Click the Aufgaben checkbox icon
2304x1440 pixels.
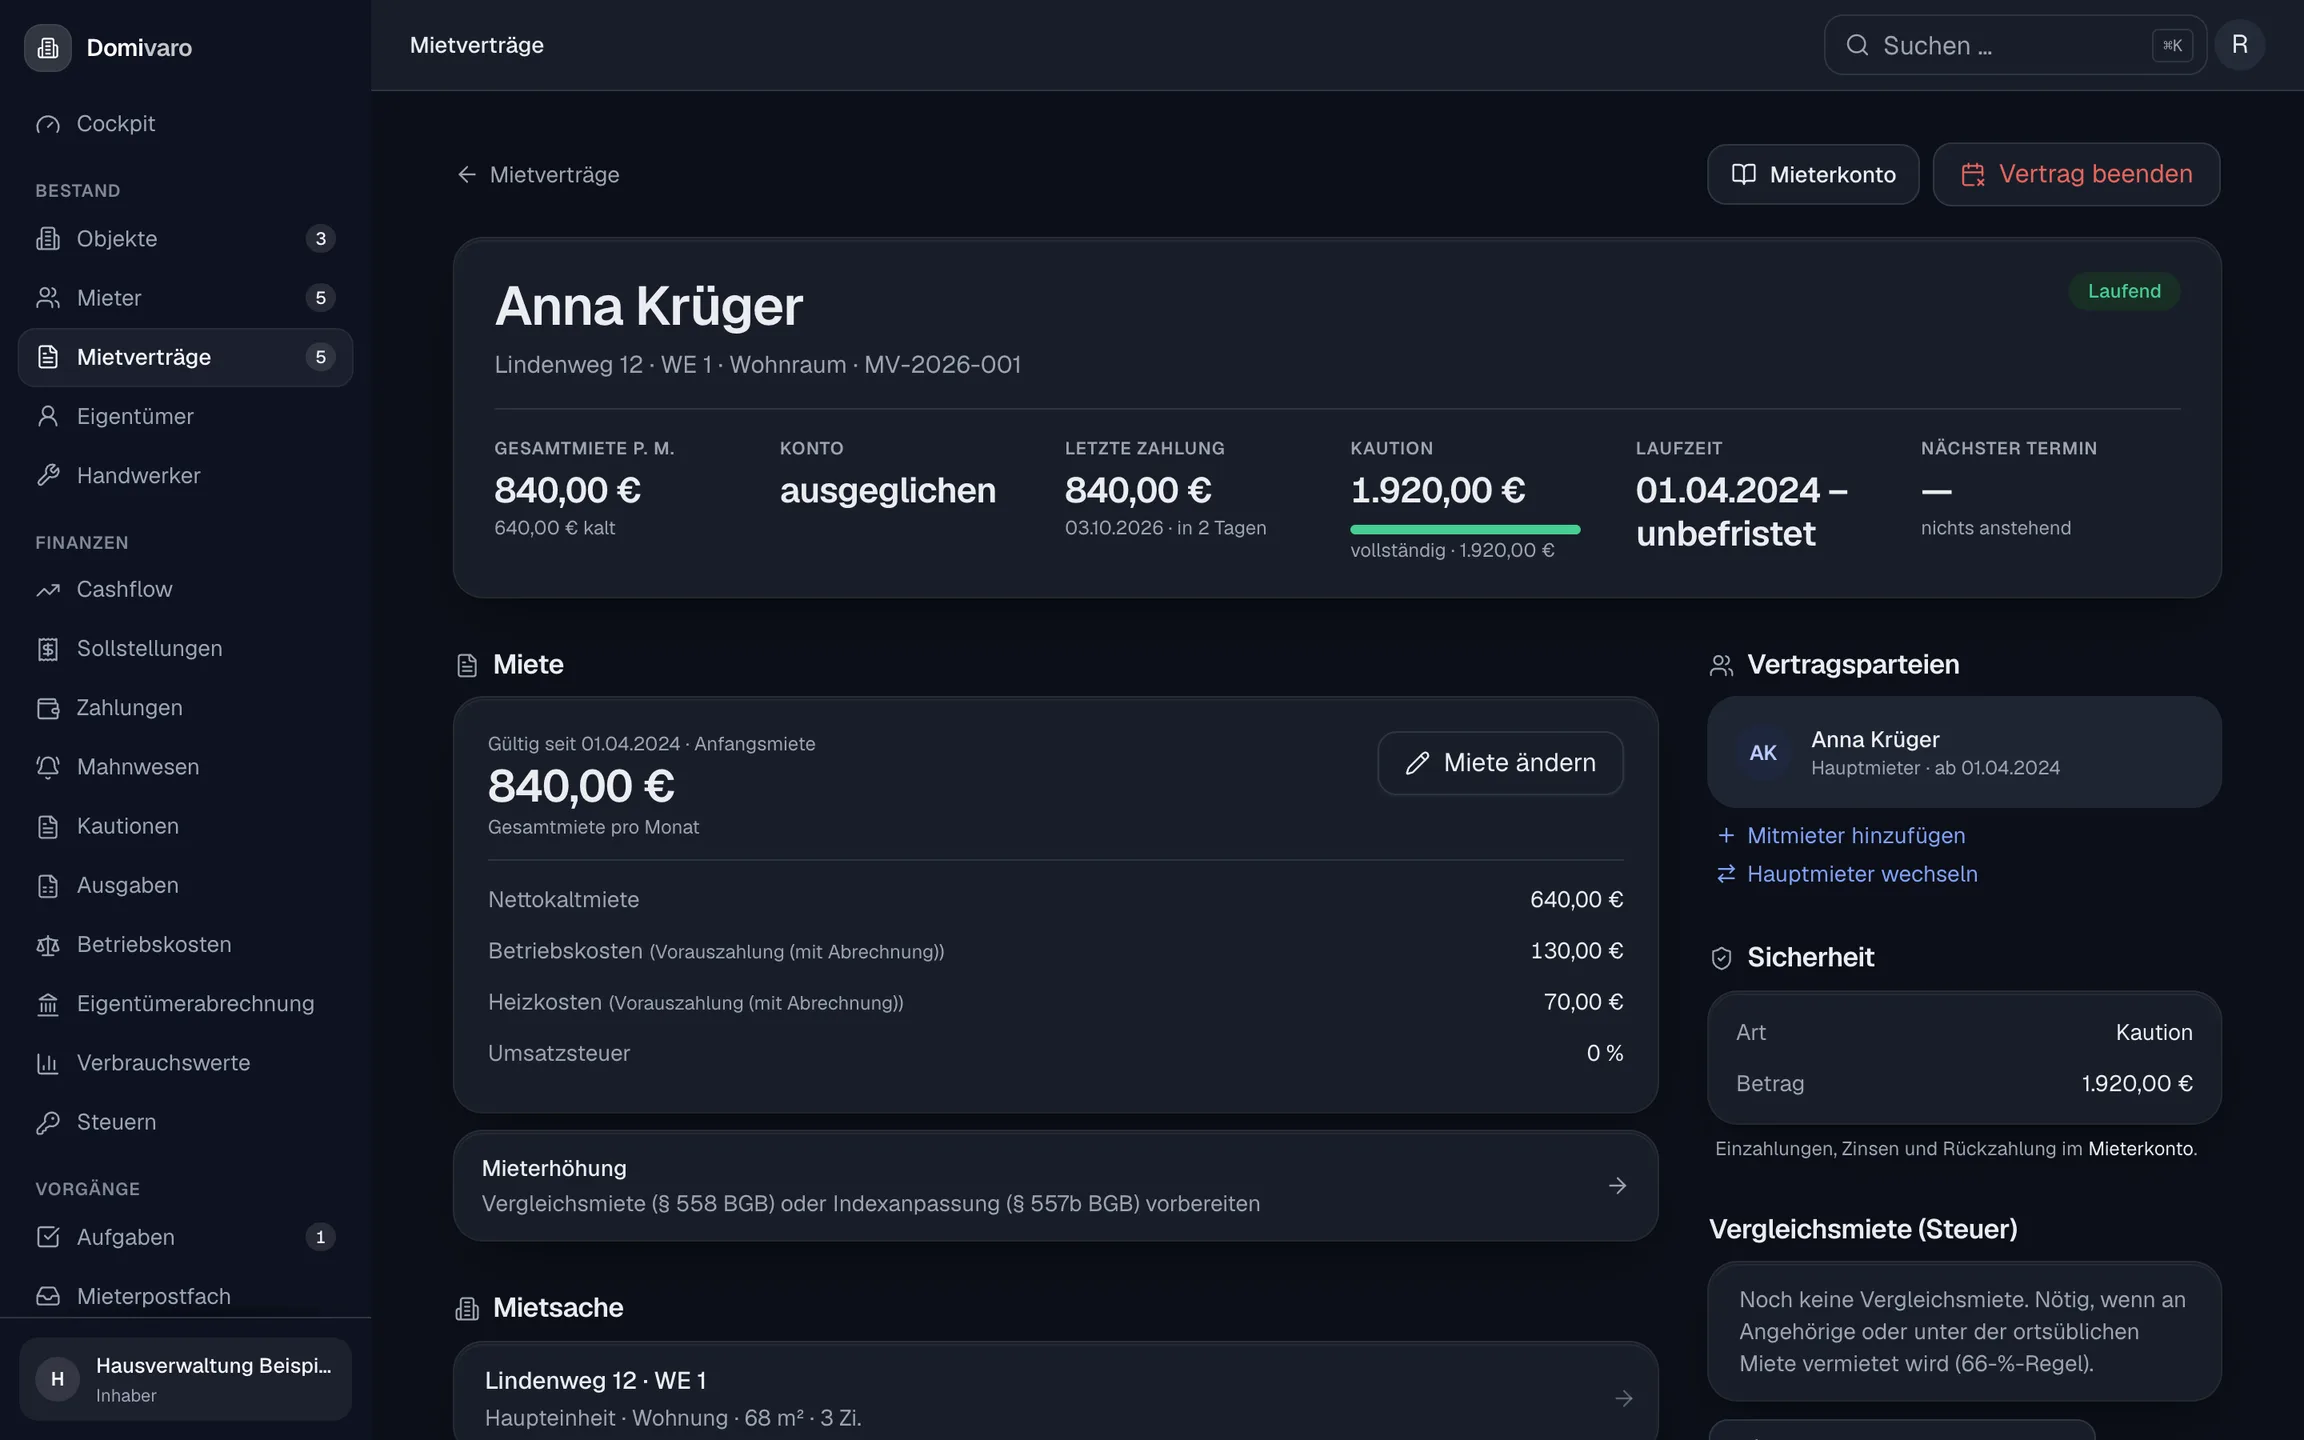pyautogui.click(x=48, y=1237)
